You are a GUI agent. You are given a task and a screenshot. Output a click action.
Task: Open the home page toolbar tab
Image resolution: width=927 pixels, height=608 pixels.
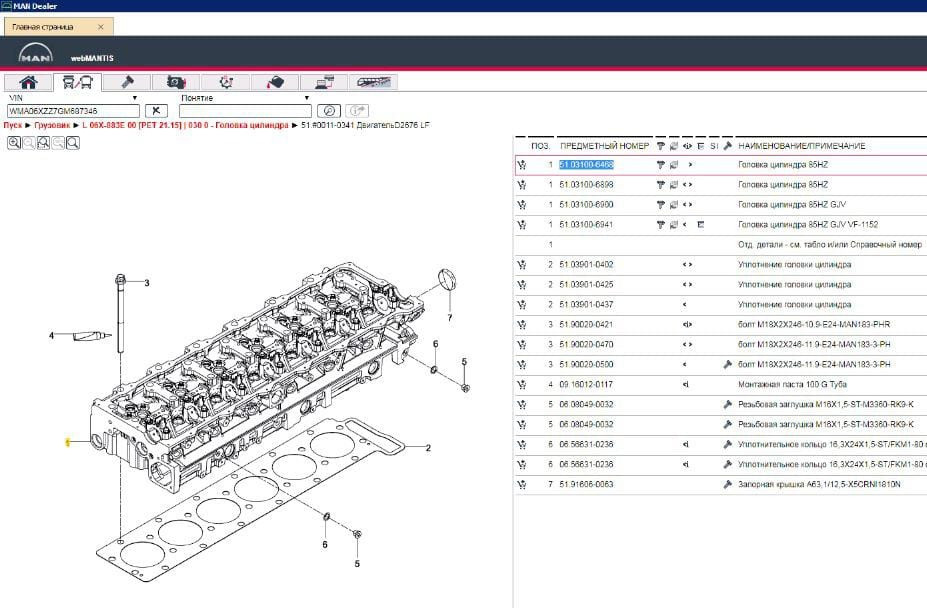coord(29,82)
